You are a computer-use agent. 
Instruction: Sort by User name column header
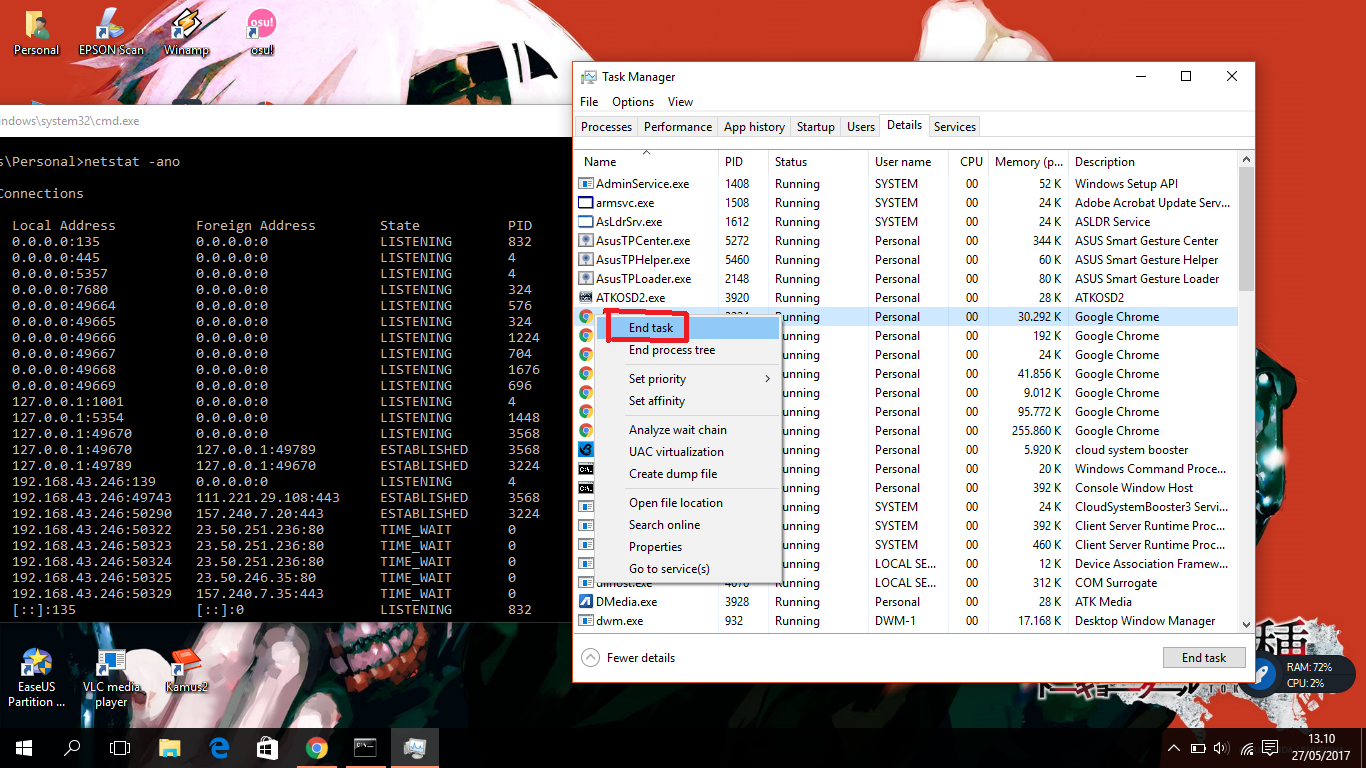tap(910, 161)
